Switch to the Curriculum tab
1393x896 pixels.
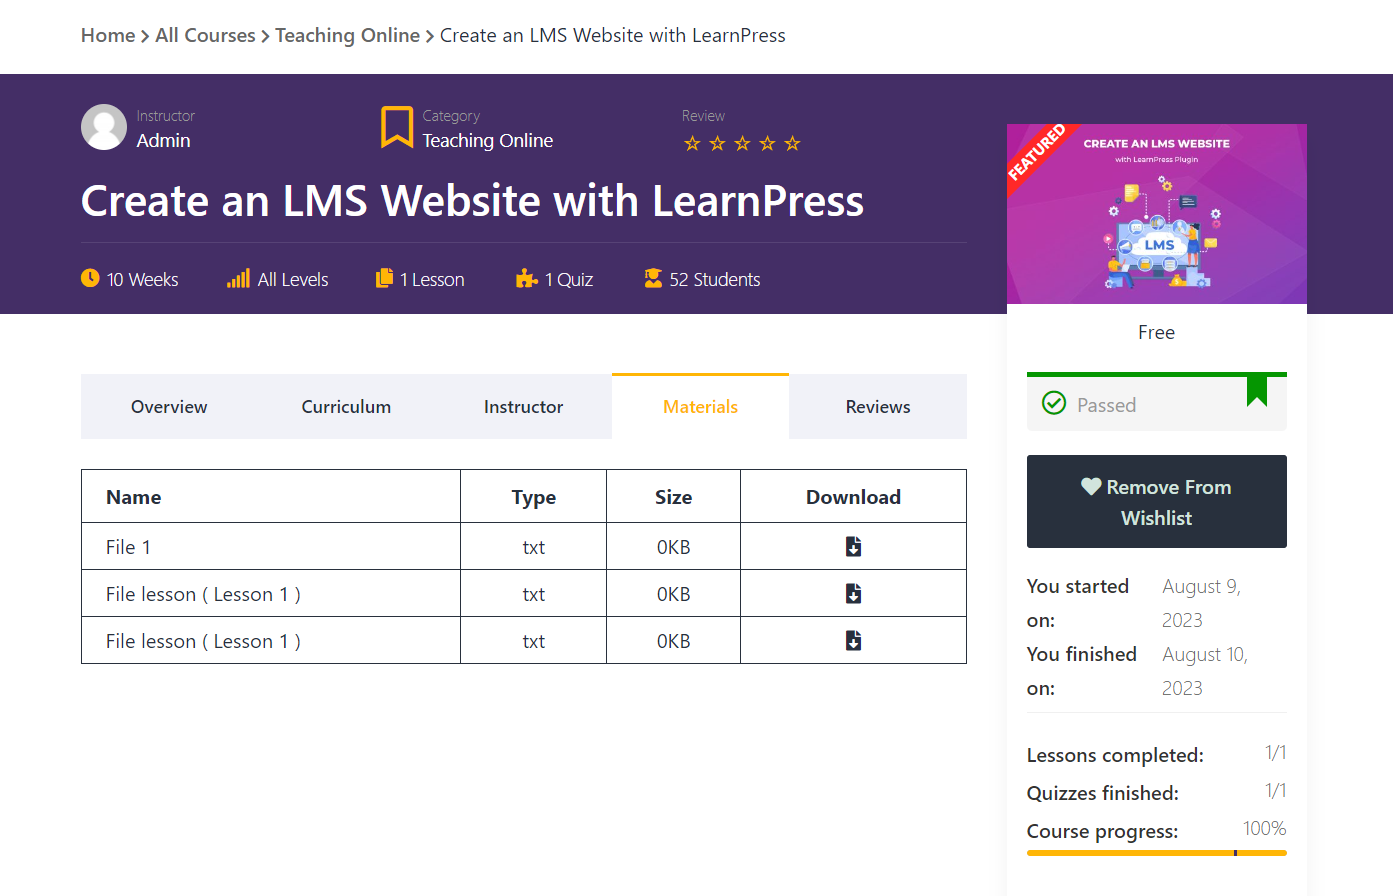click(346, 407)
